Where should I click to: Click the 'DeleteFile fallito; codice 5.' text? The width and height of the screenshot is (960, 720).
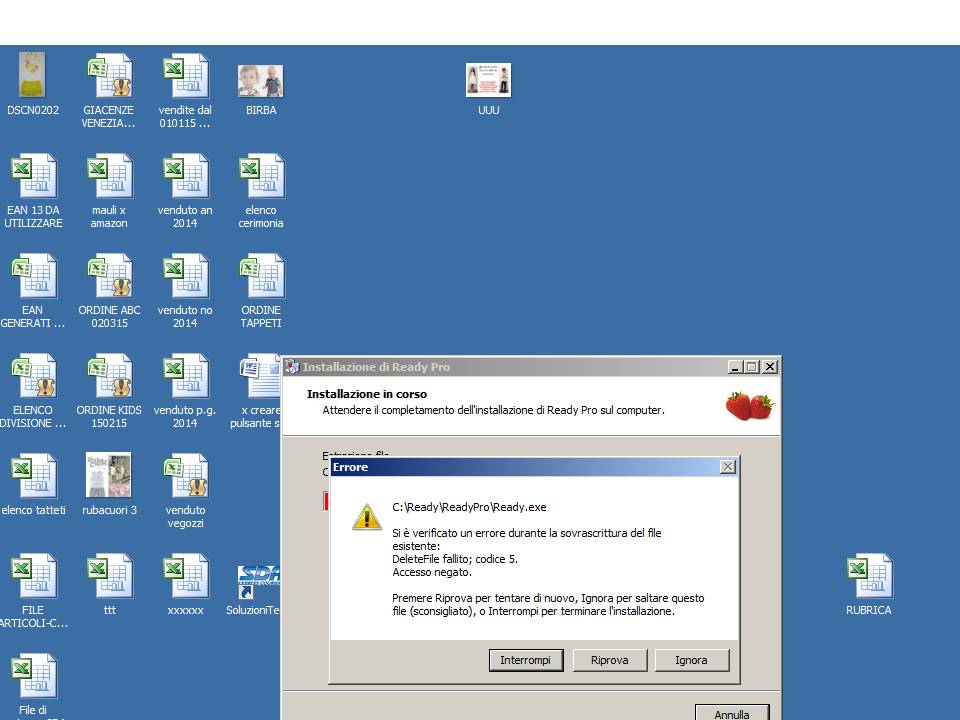click(x=455, y=559)
